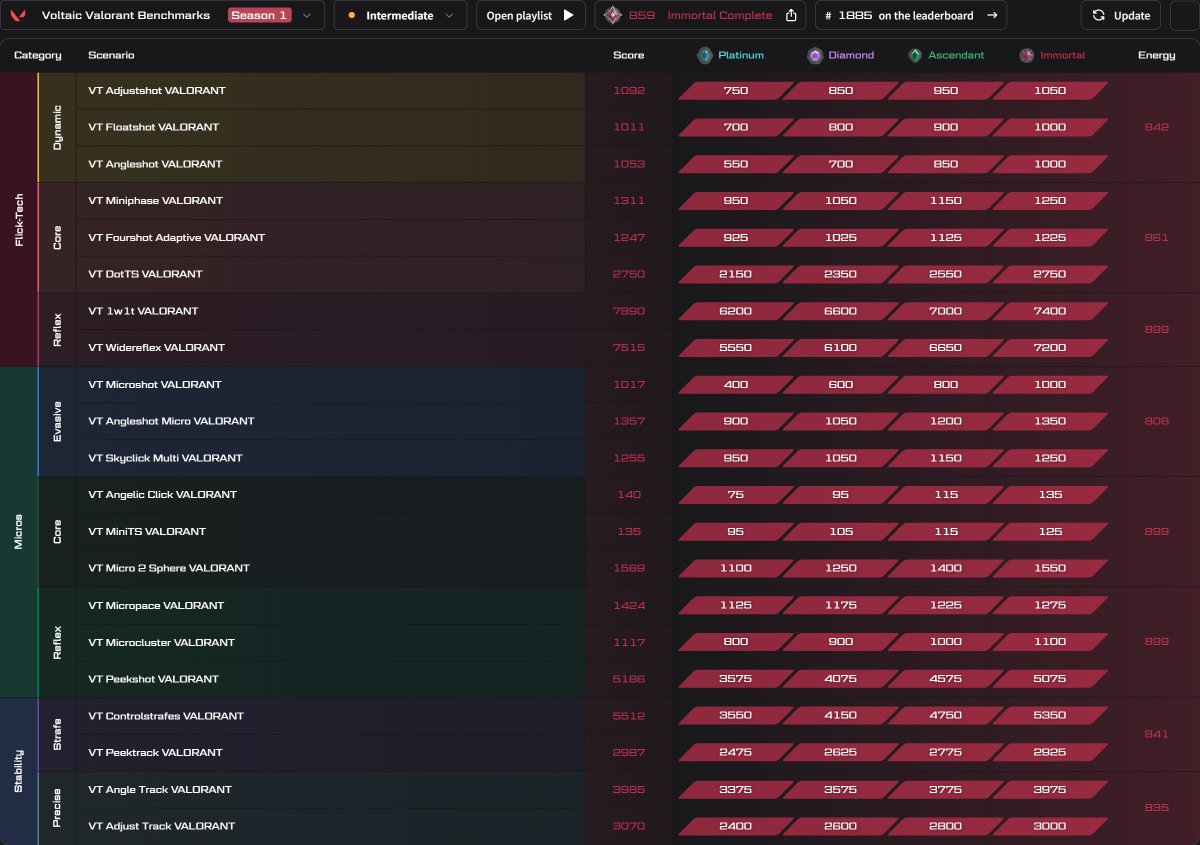Click the 5186 score for VT Peekshot
Image resolution: width=1200 pixels, height=845 pixels.
click(x=629, y=679)
